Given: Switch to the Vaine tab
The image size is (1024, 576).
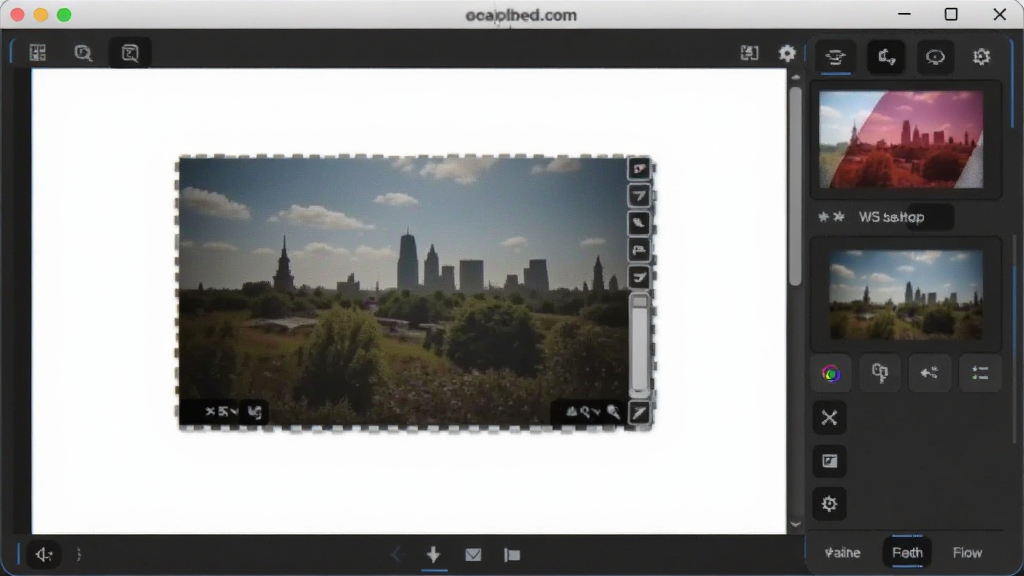Looking at the screenshot, I should pos(842,552).
